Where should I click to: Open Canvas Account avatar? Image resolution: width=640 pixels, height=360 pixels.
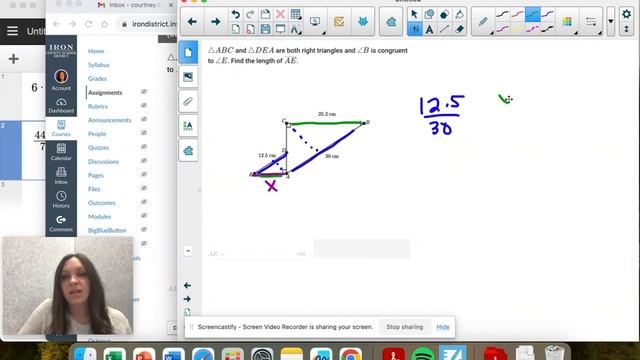tap(61, 80)
